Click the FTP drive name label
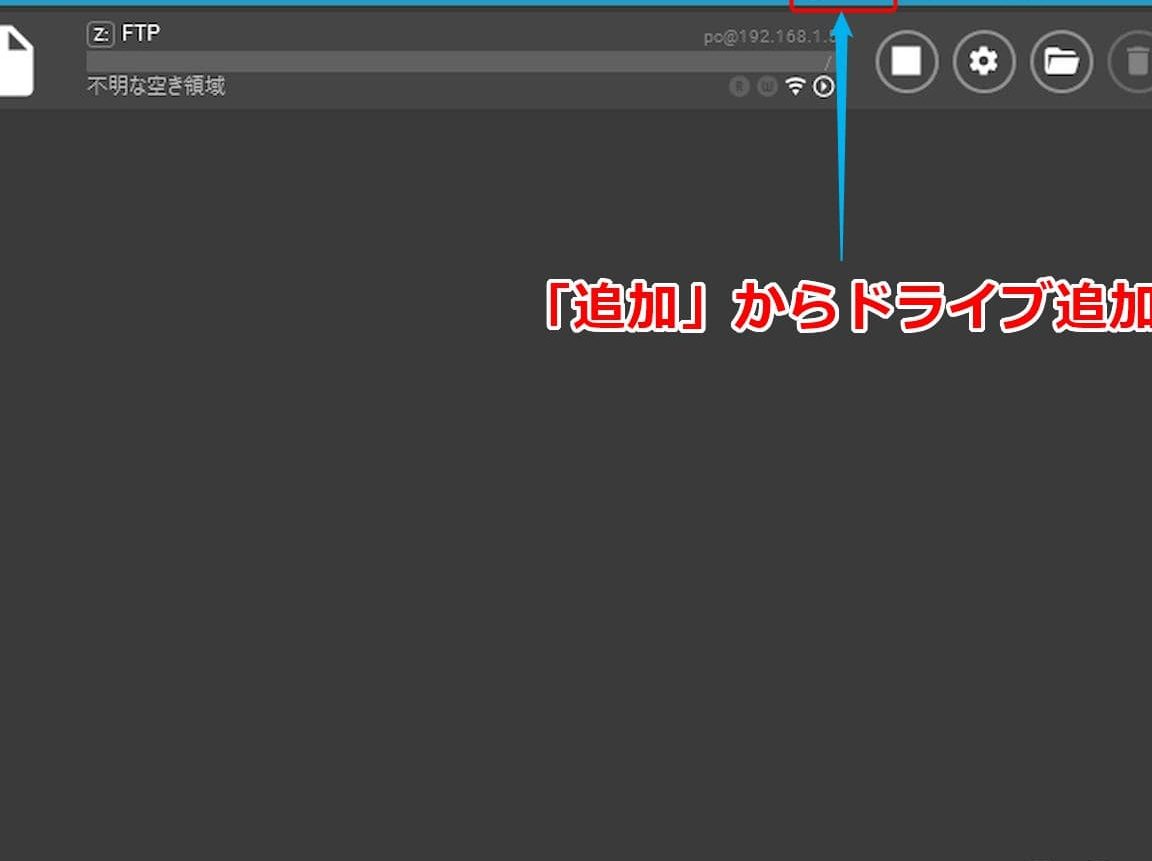The height and width of the screenshot is (861, 1152). tap(141, 34)
